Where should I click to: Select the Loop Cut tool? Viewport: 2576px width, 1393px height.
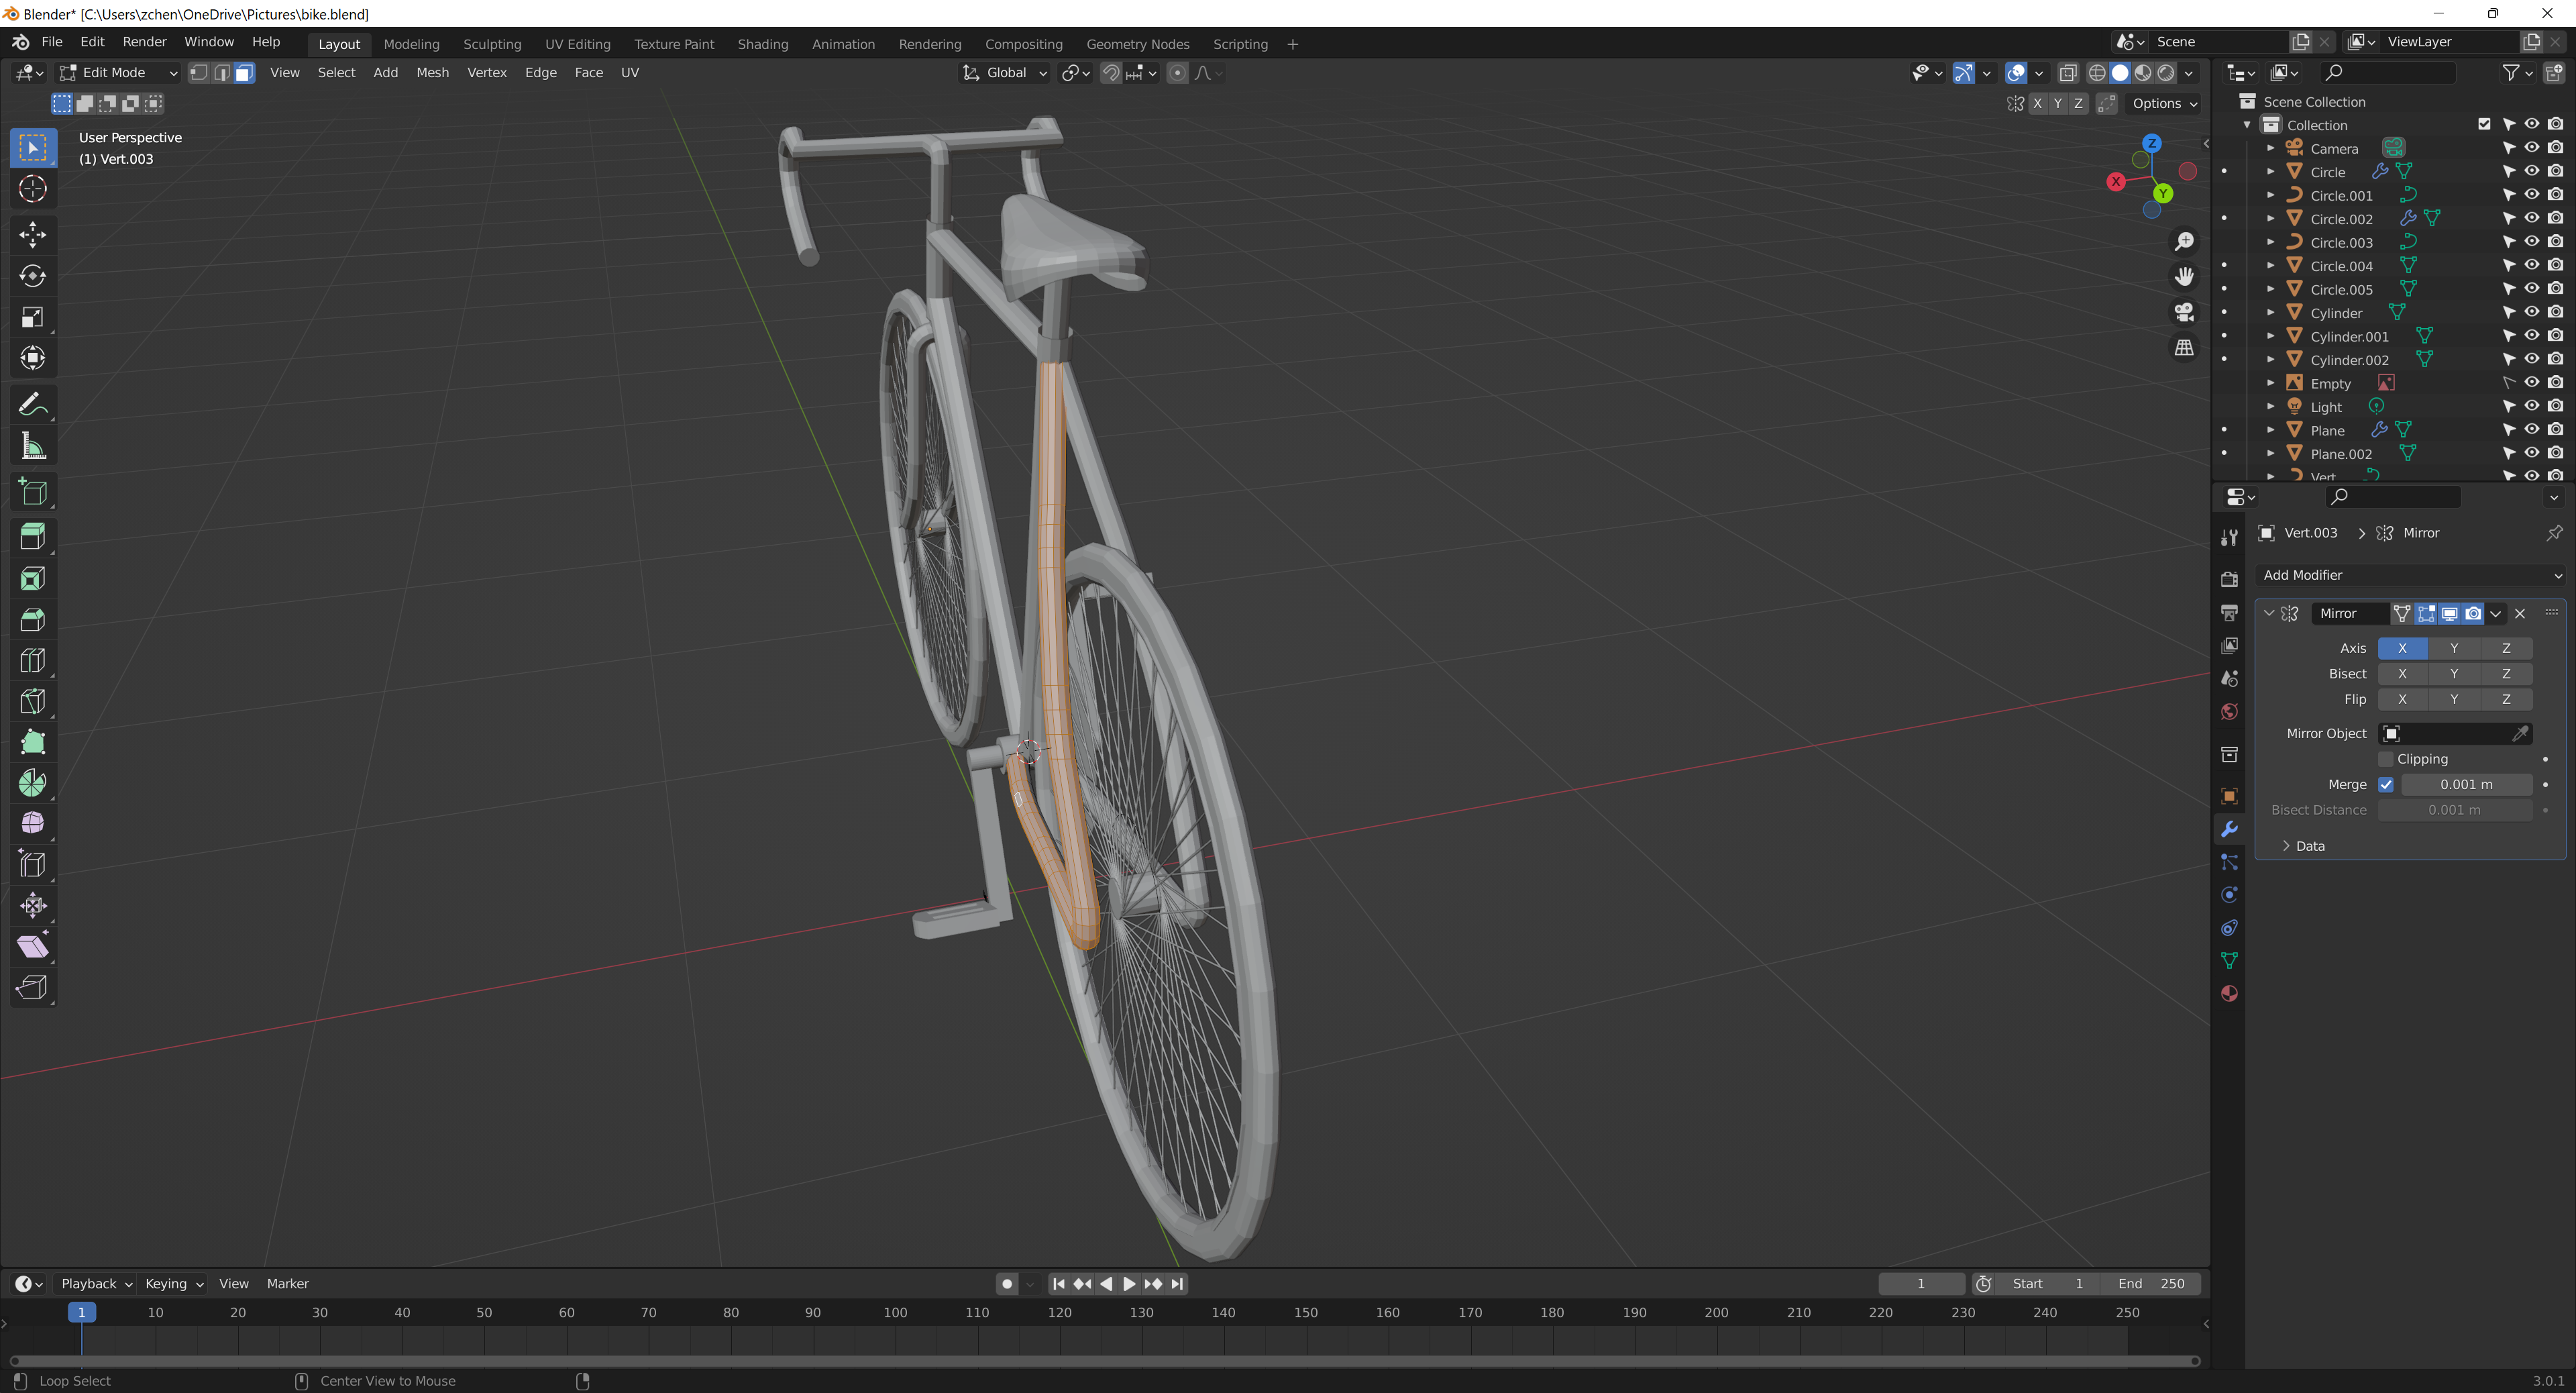coord(32,660)
